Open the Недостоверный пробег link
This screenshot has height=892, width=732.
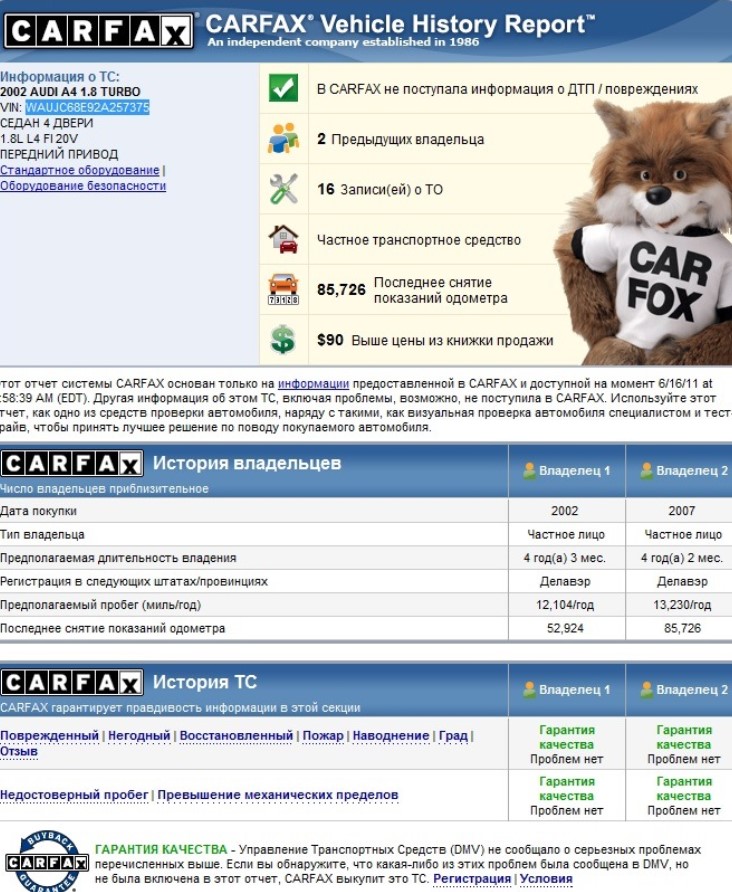pyautogui.click(x=74, y=795)
